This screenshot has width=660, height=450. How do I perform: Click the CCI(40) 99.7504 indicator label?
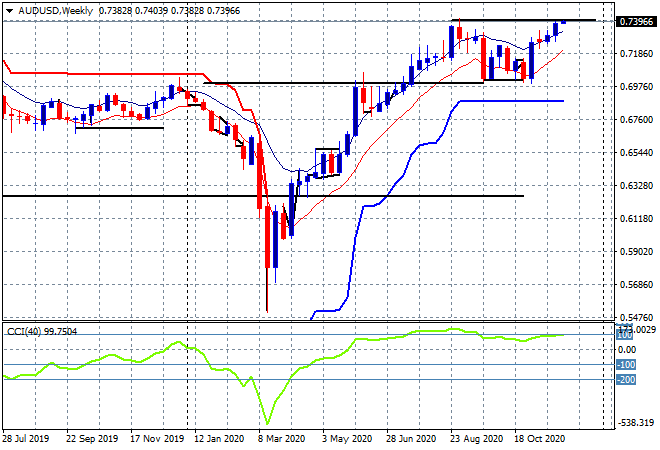[42, 332]
